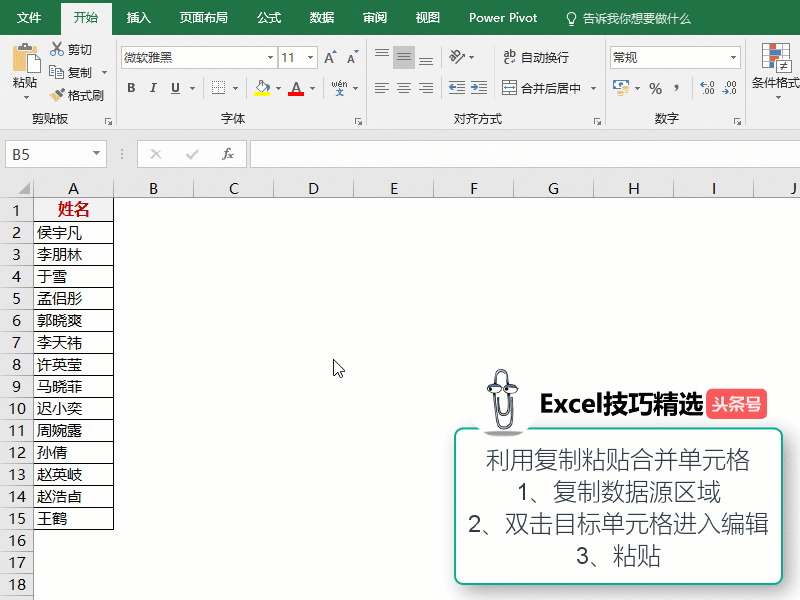Expand the fill color dropdown arrow

tap(279, 88)
